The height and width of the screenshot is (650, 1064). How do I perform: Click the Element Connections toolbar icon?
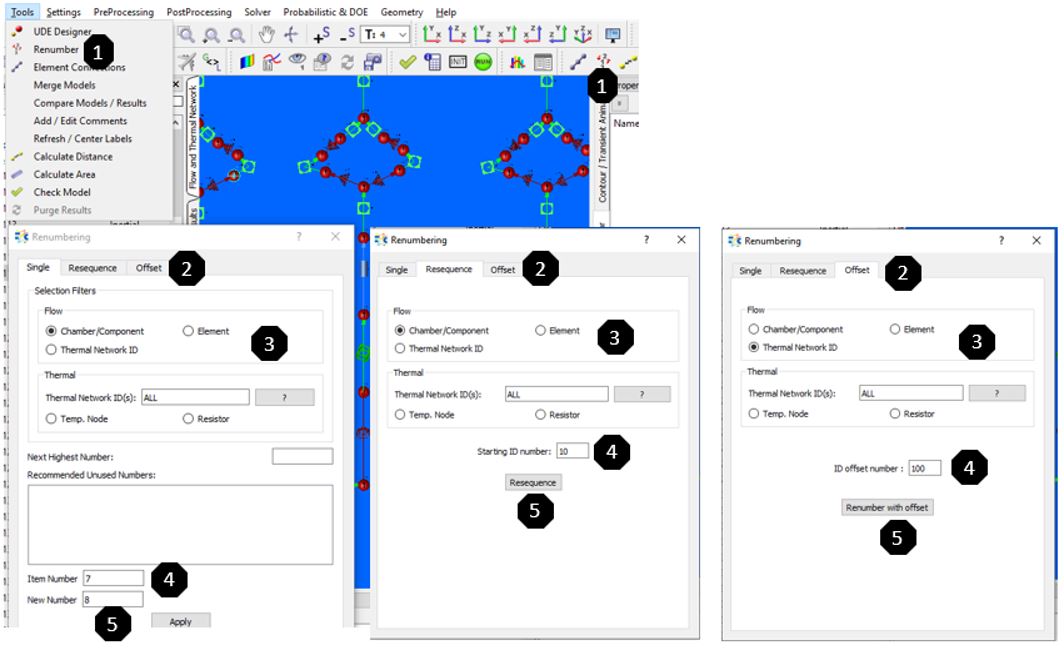(x=578, y=62)
